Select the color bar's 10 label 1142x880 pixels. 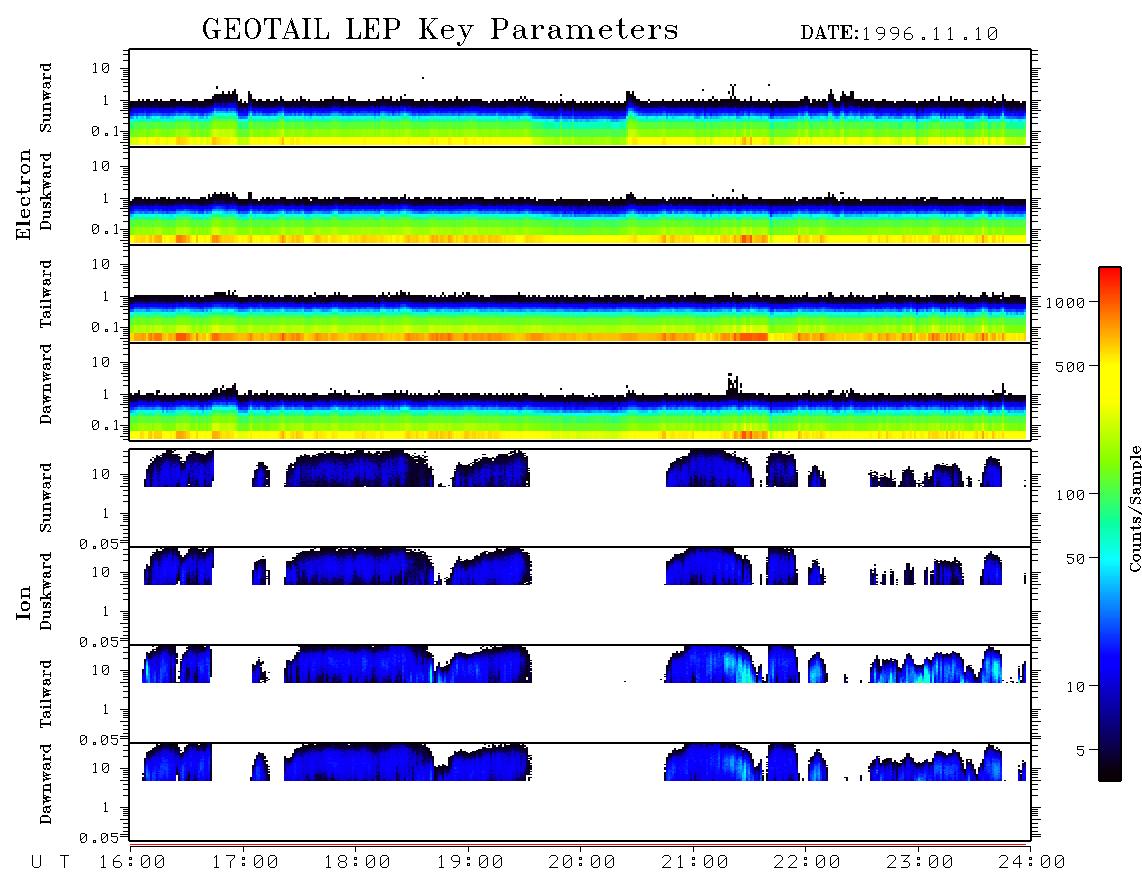coord(1075,687)
